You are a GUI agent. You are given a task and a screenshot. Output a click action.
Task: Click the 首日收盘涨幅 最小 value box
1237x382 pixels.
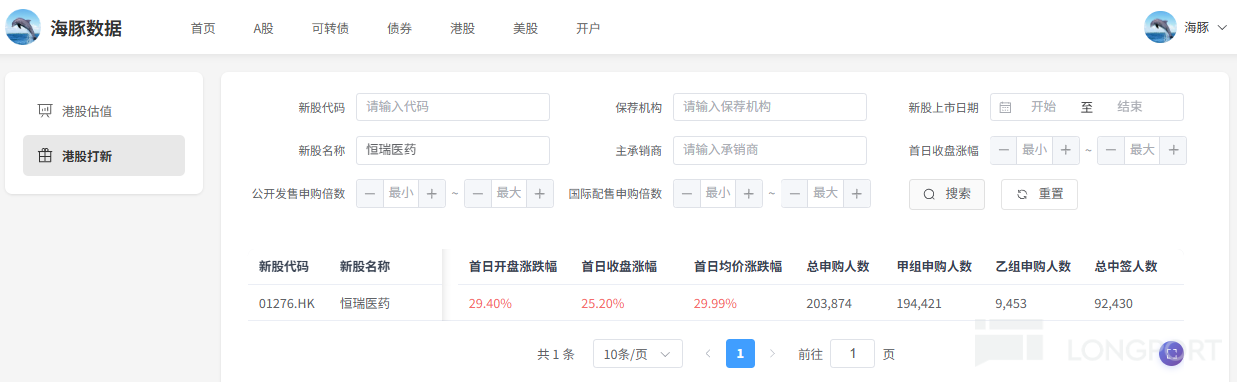tap(1035, 150)
